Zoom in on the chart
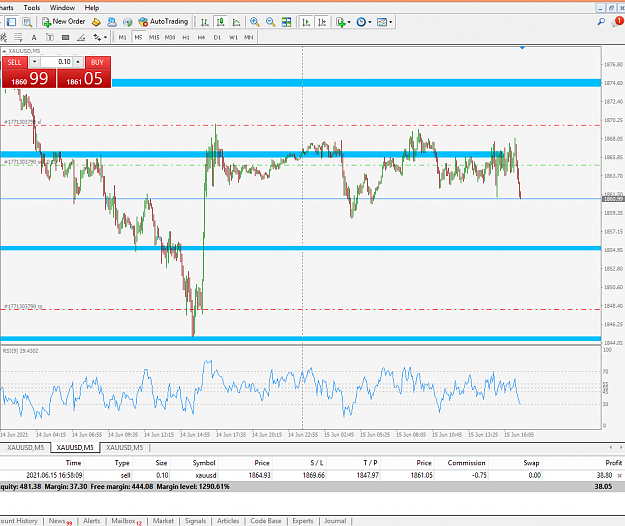 (x=254, y=22)
